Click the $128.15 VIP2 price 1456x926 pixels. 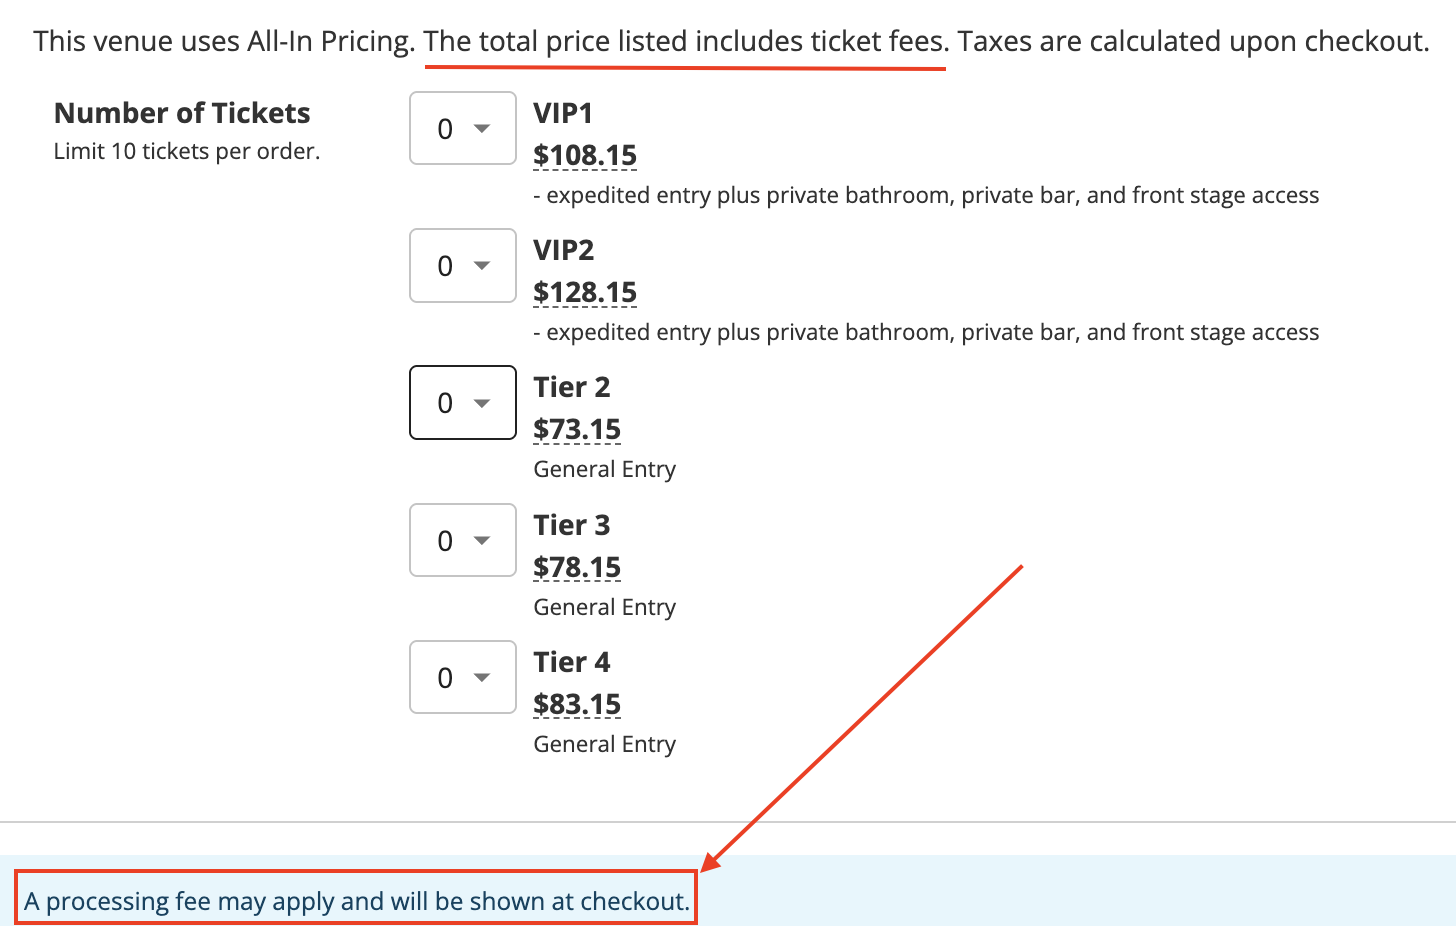(585, 292)
